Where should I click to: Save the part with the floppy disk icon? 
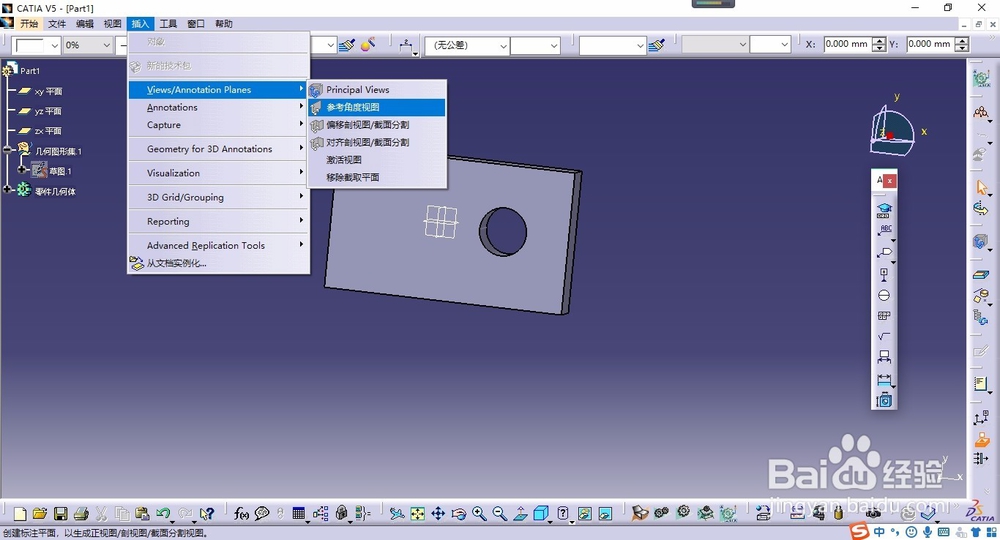pos(61,513)
